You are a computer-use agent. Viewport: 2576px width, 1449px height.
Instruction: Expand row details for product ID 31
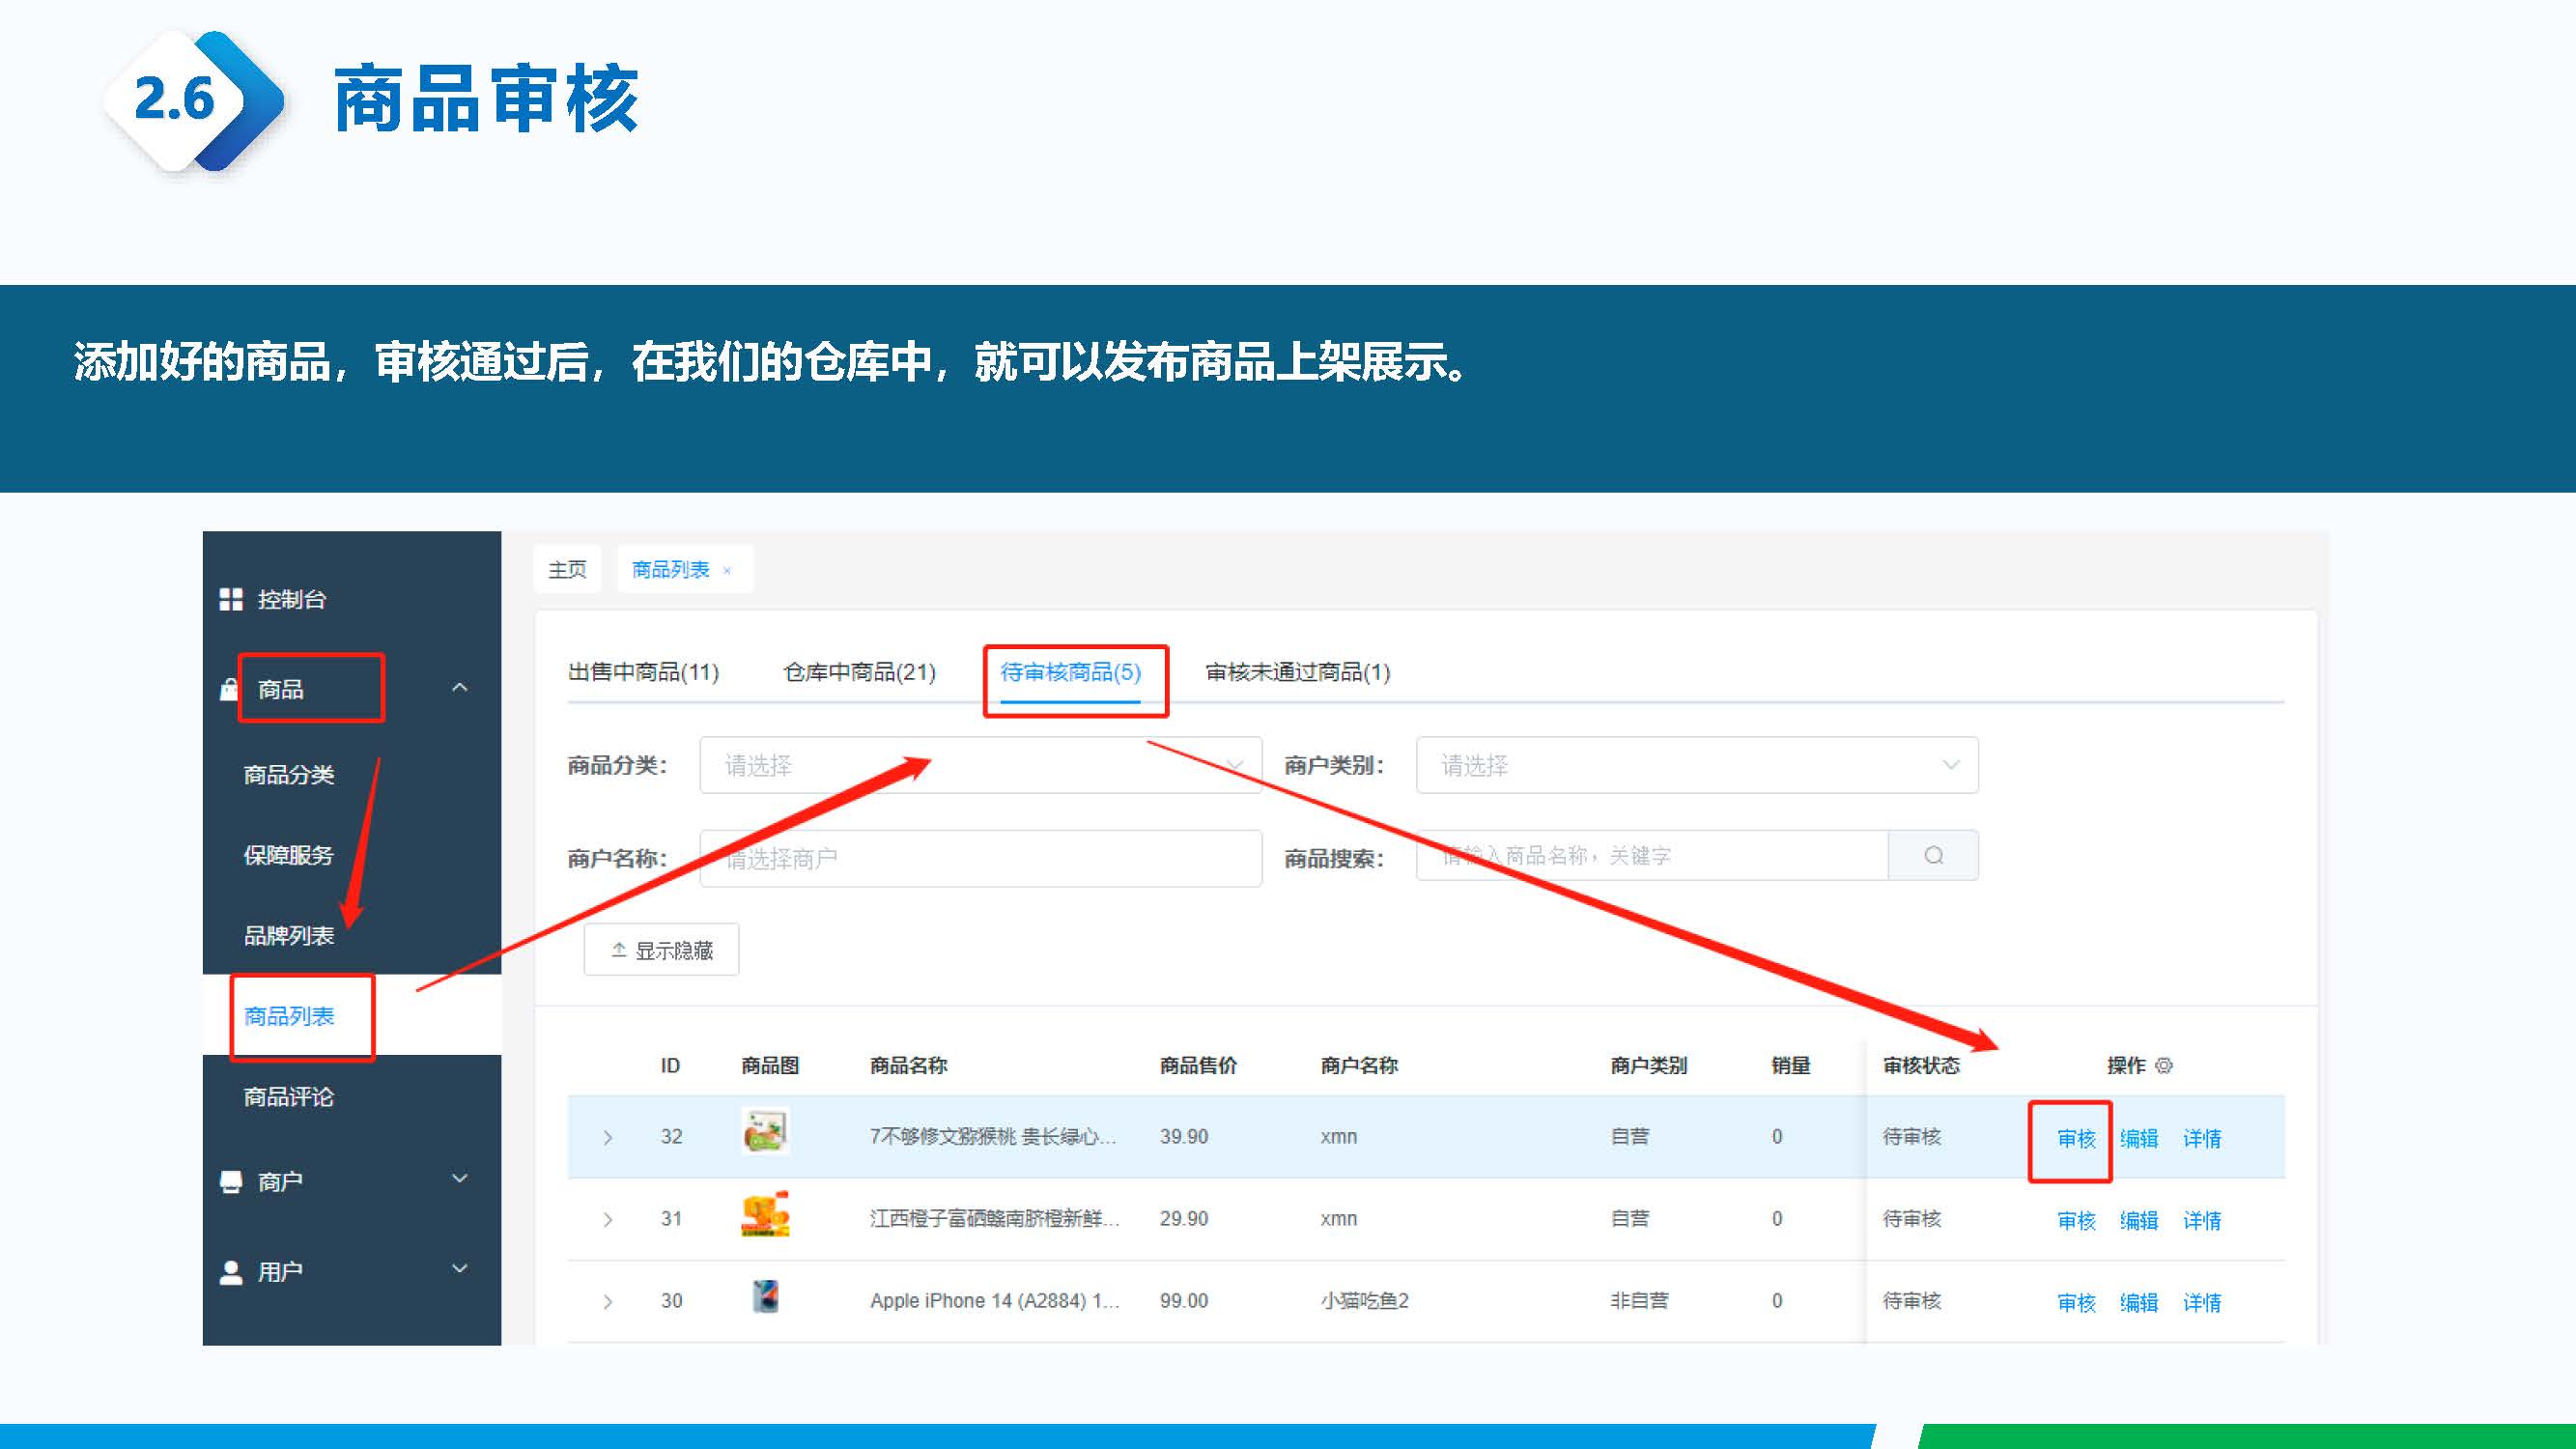tap(607, 1220)
